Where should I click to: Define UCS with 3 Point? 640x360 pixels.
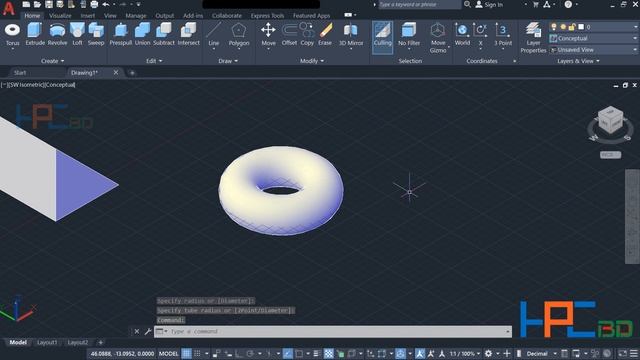[503, 34]
